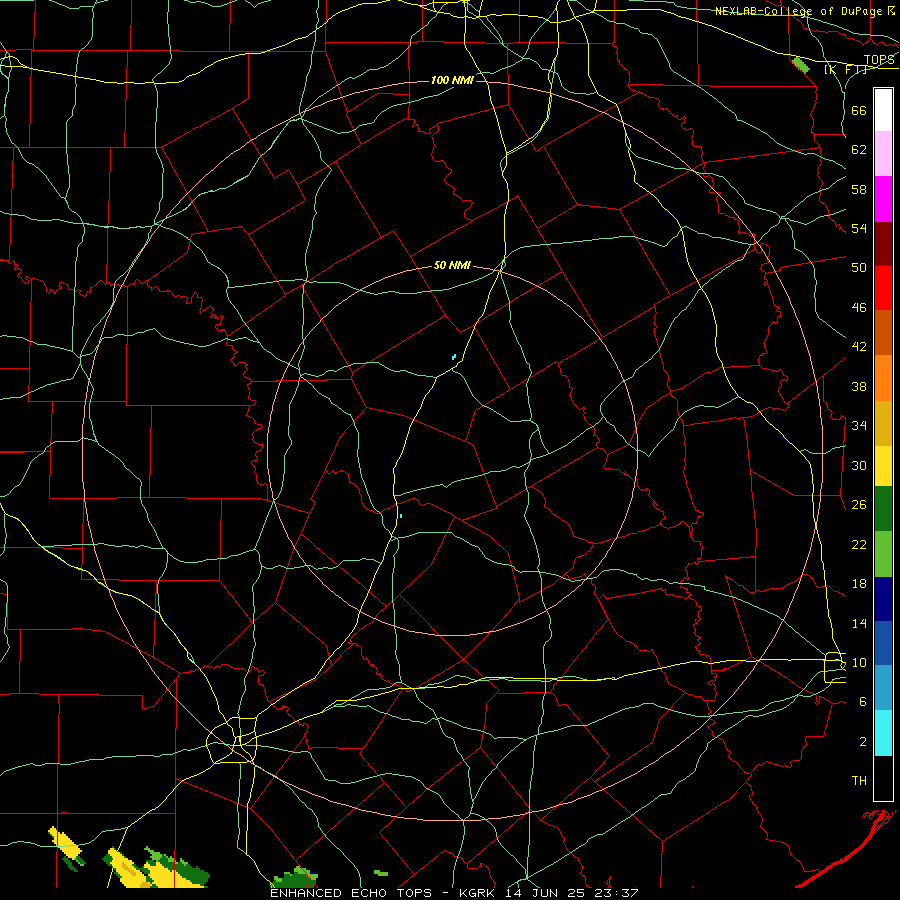Image resolution: width=900 pixels, height=900 pixels.
Task: Click the legend value "34"
Action: pos(859,426)
